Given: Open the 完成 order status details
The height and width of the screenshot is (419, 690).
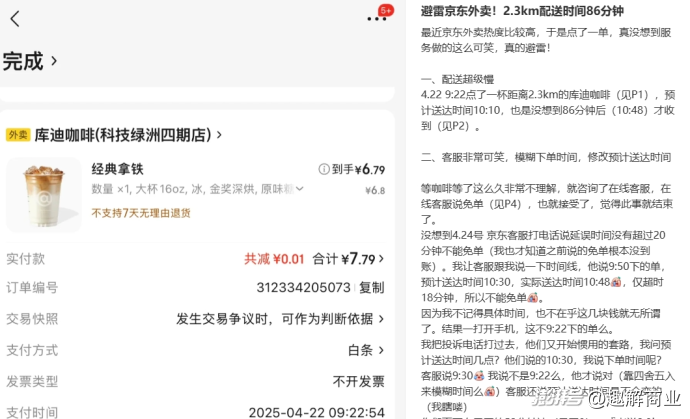Looking at the screenshot, I should tap(30, 61).
